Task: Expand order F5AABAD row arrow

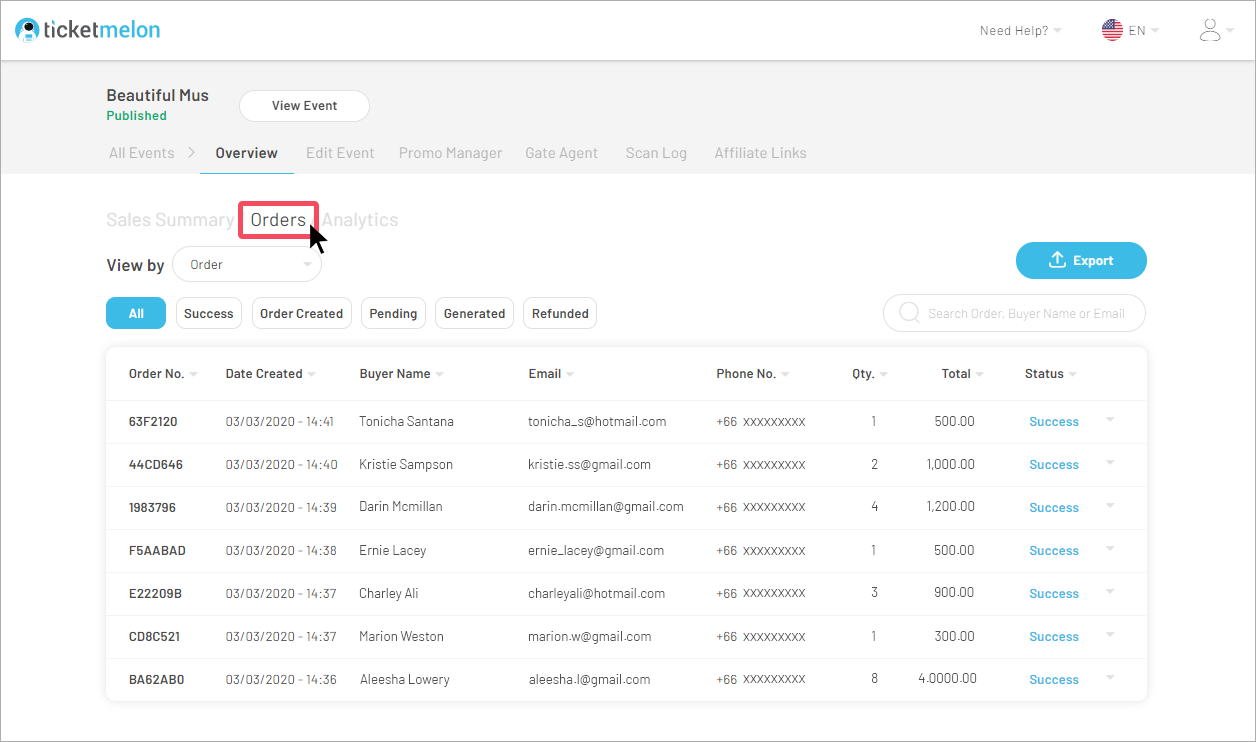Action: click(1110, 549)
